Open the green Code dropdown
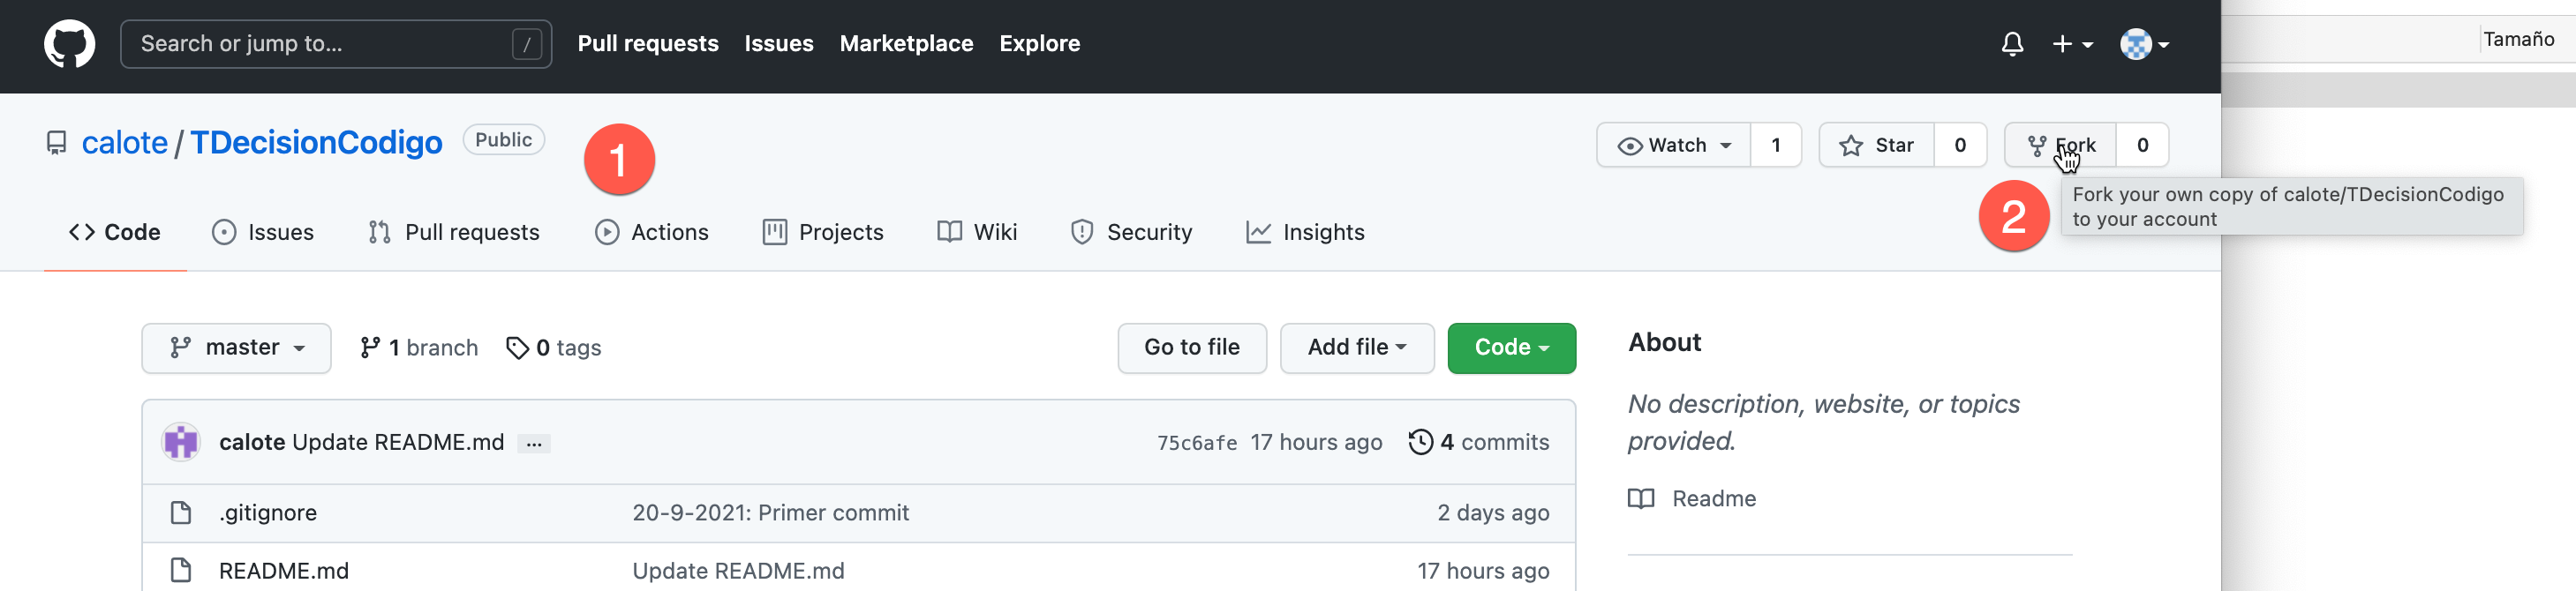Viewport: 2576px width, 591px height. pyautogui.click(x=1511, y=348)
